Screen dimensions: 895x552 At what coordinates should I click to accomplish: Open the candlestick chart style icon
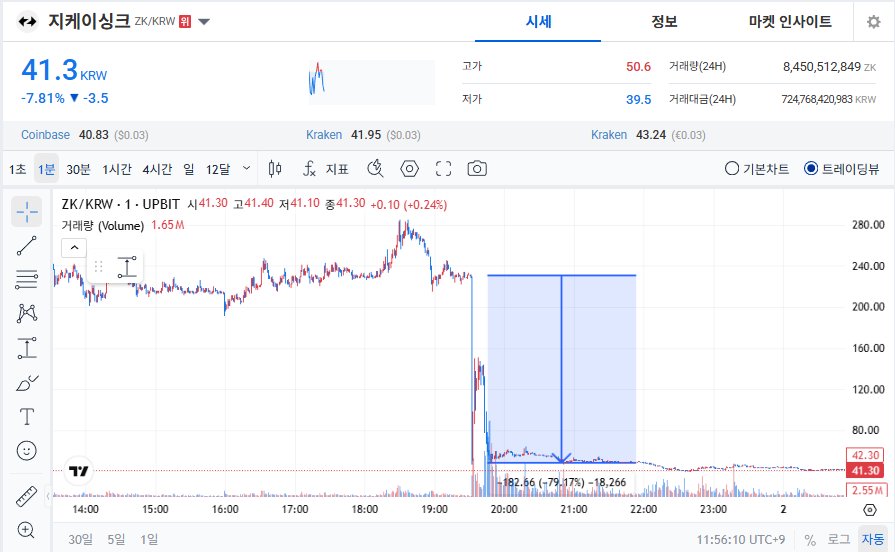[276, 169]
